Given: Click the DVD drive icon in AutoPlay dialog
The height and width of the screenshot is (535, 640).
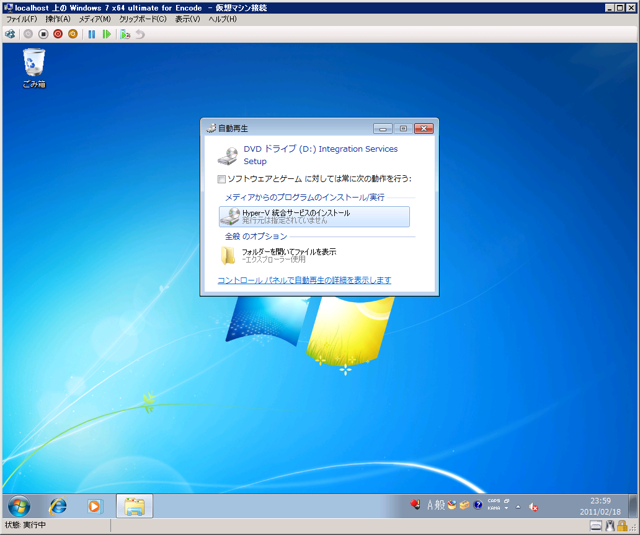Looking at the screenshot, I should 228,156.
